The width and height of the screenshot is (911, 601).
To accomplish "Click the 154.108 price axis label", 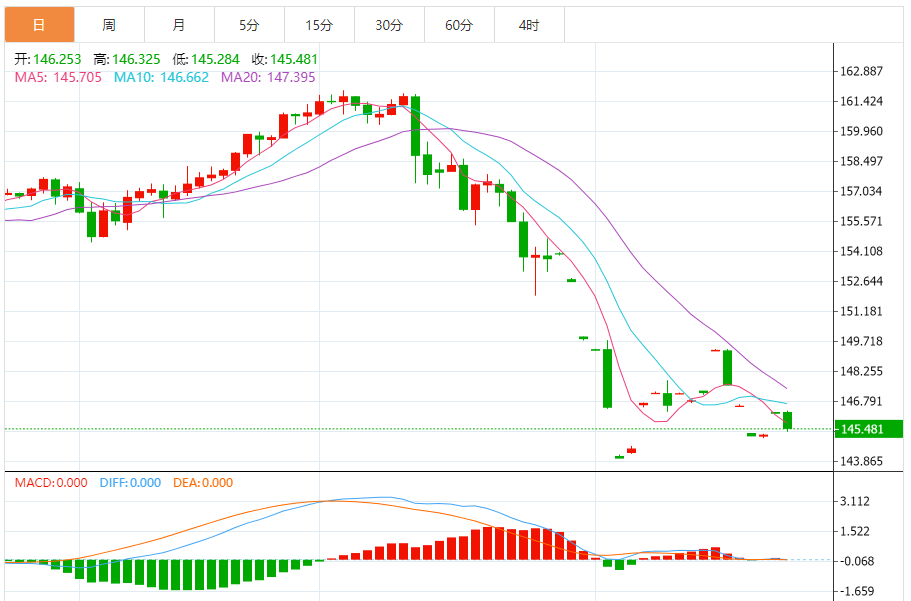I will (x=862, y=251).
